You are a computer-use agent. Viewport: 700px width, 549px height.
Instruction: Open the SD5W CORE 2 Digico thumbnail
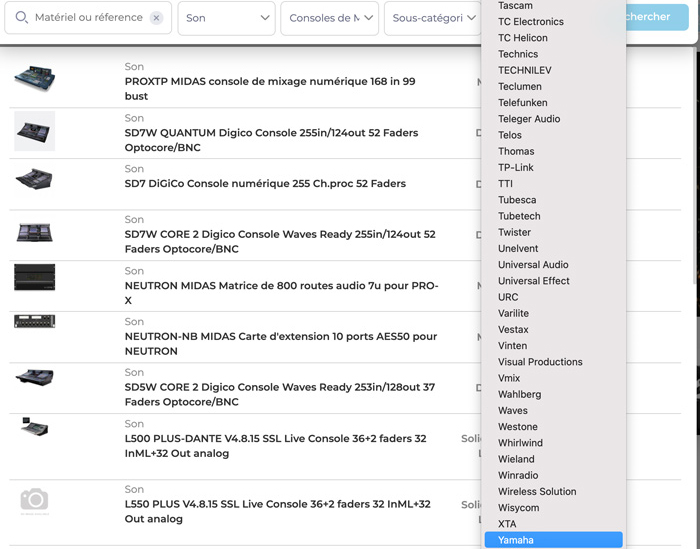click(35, 377)
